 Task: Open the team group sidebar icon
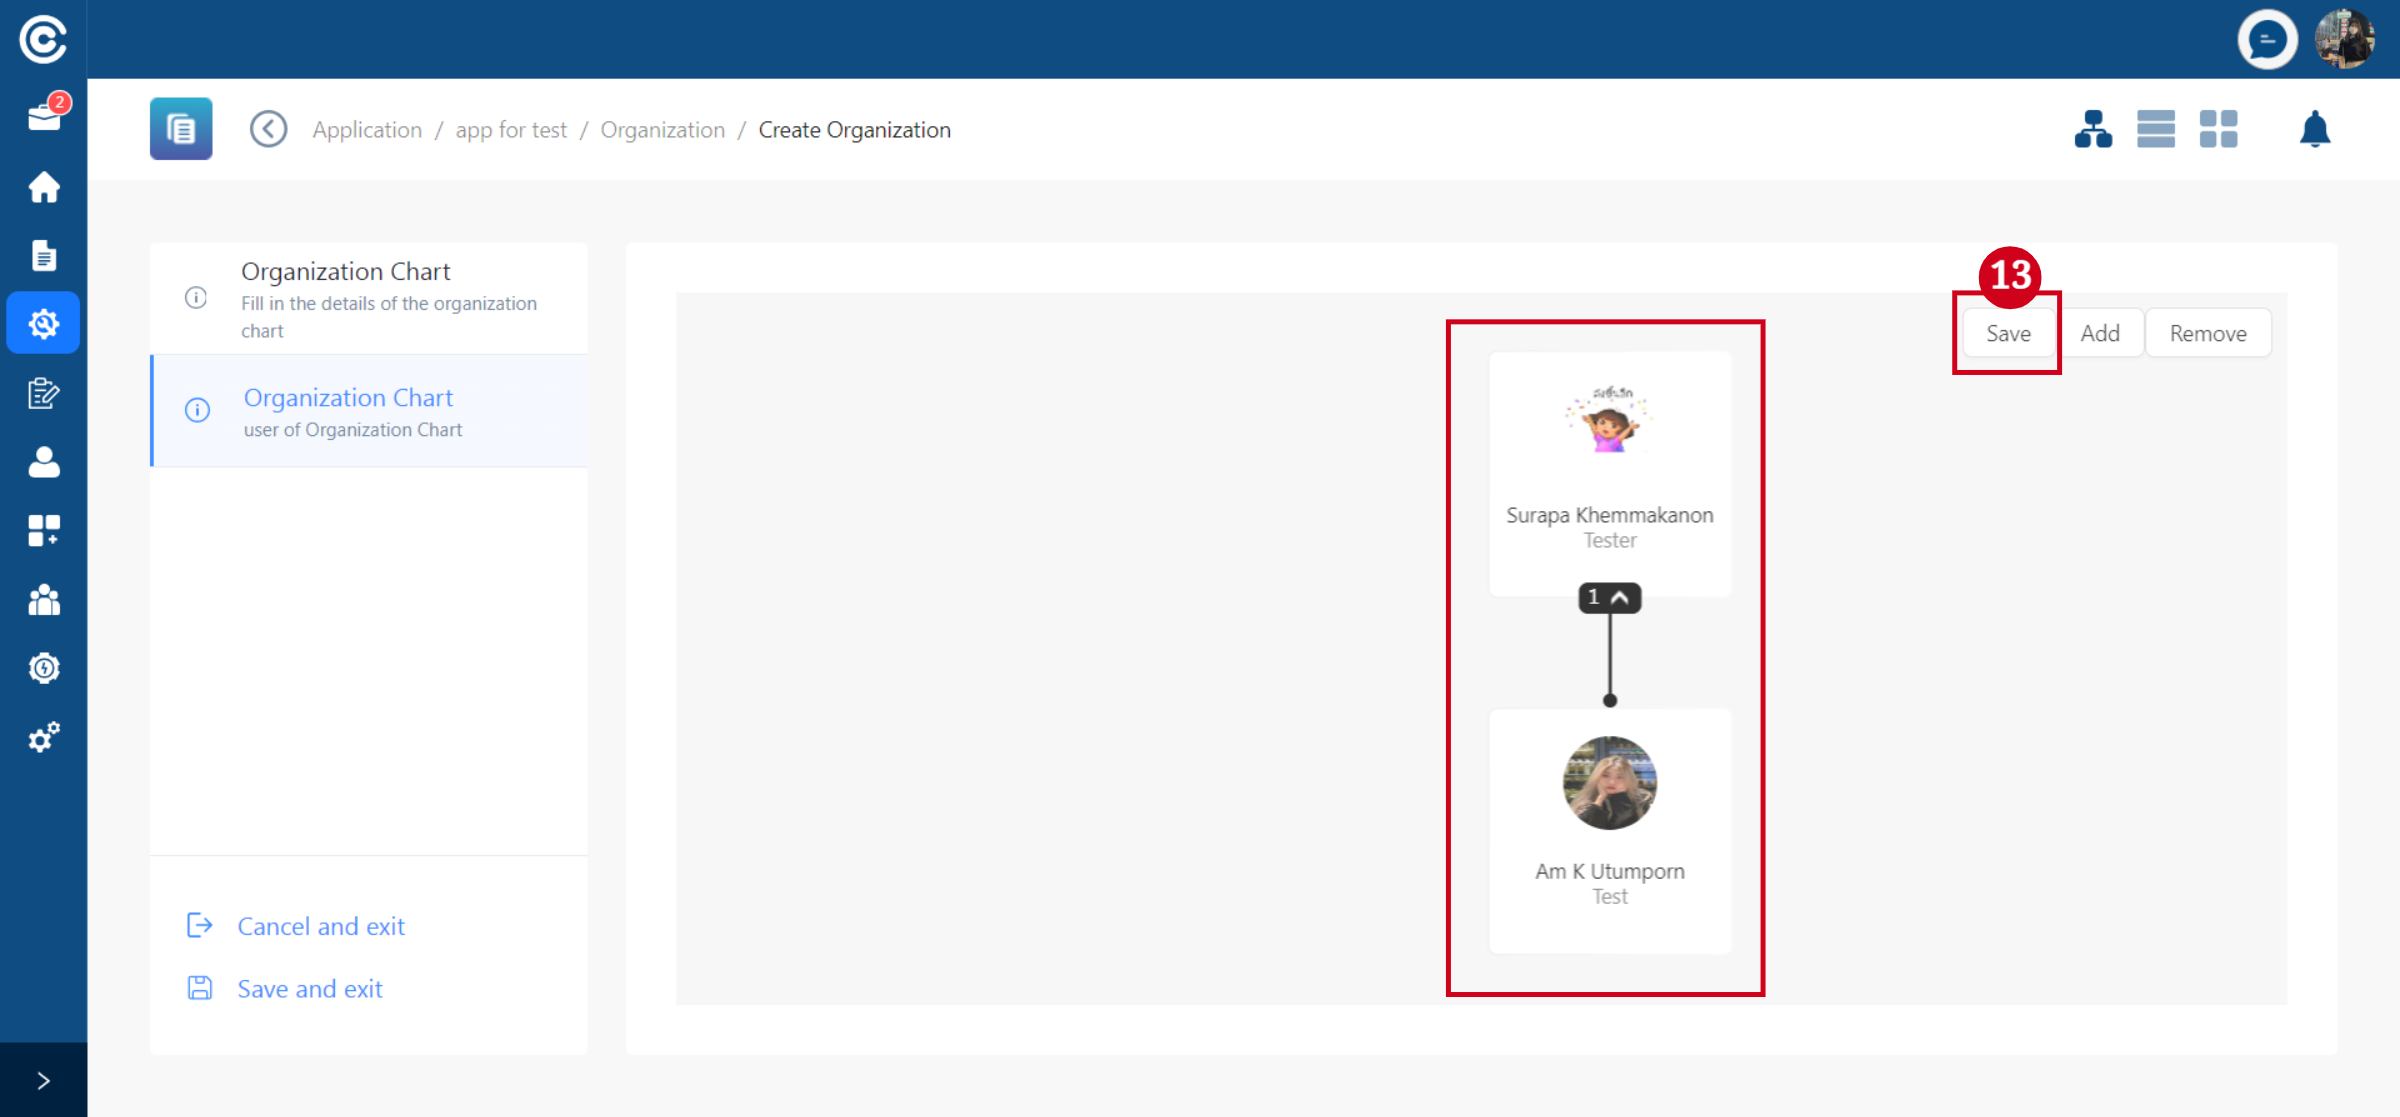(x=44, y=600)
